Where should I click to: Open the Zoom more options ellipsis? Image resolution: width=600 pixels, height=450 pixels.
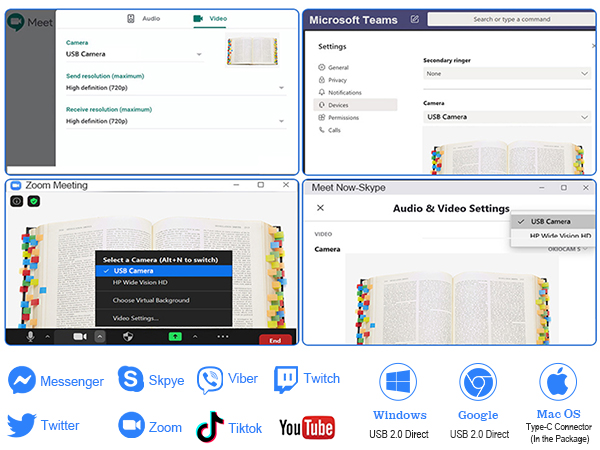pyautogui.click(x=223, y=338)
